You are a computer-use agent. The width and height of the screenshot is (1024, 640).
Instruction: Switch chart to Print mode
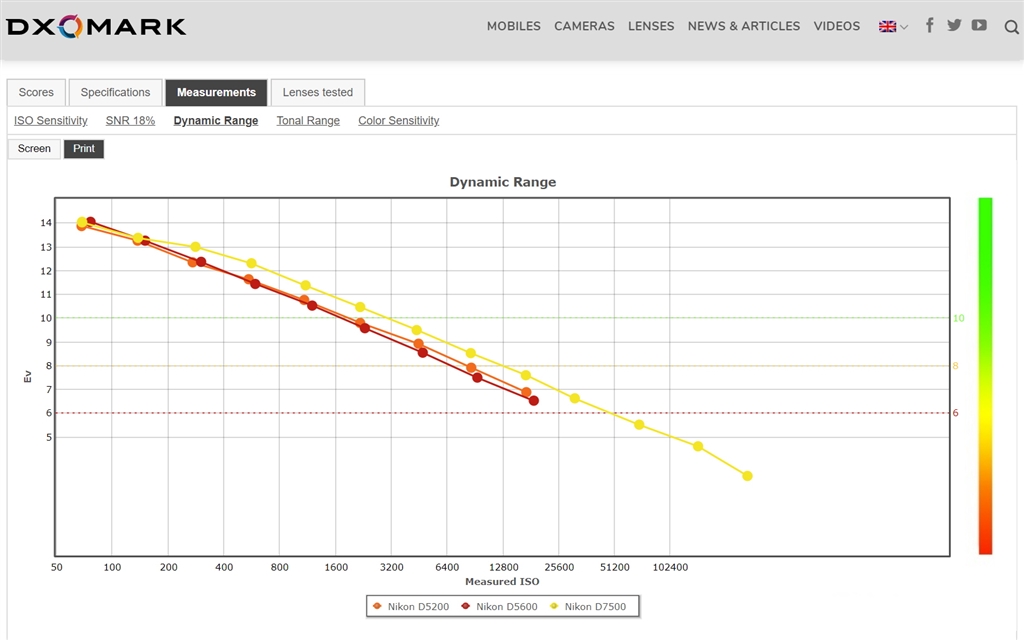(x=84, y=149)
